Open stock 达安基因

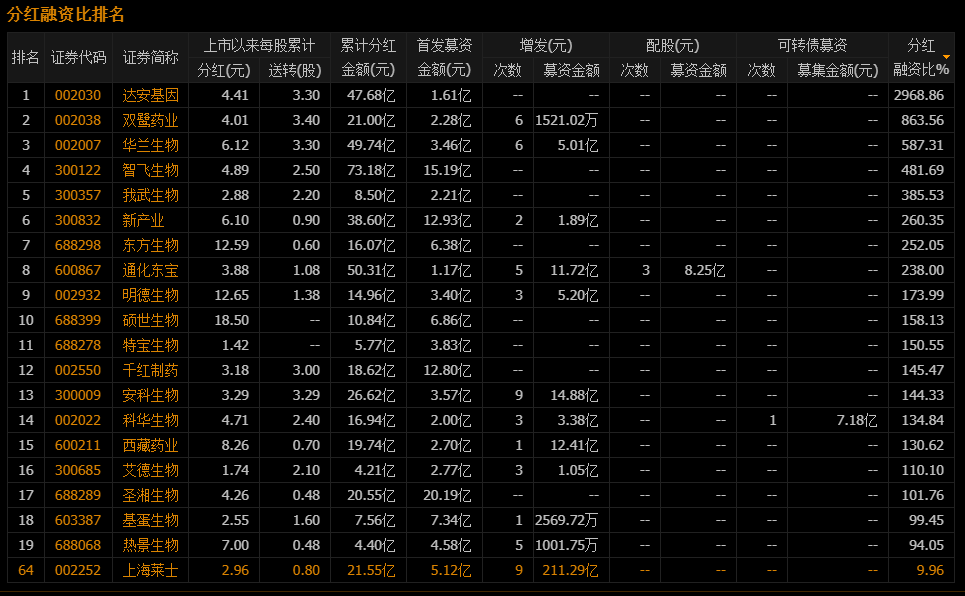click(x=150, y=95)
